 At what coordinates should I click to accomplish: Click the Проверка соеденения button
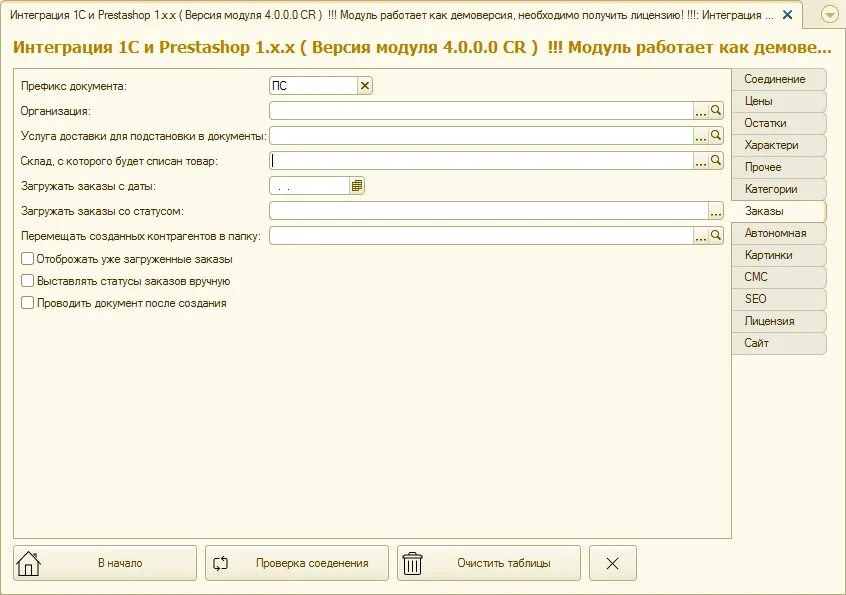[x=297, y=563]
